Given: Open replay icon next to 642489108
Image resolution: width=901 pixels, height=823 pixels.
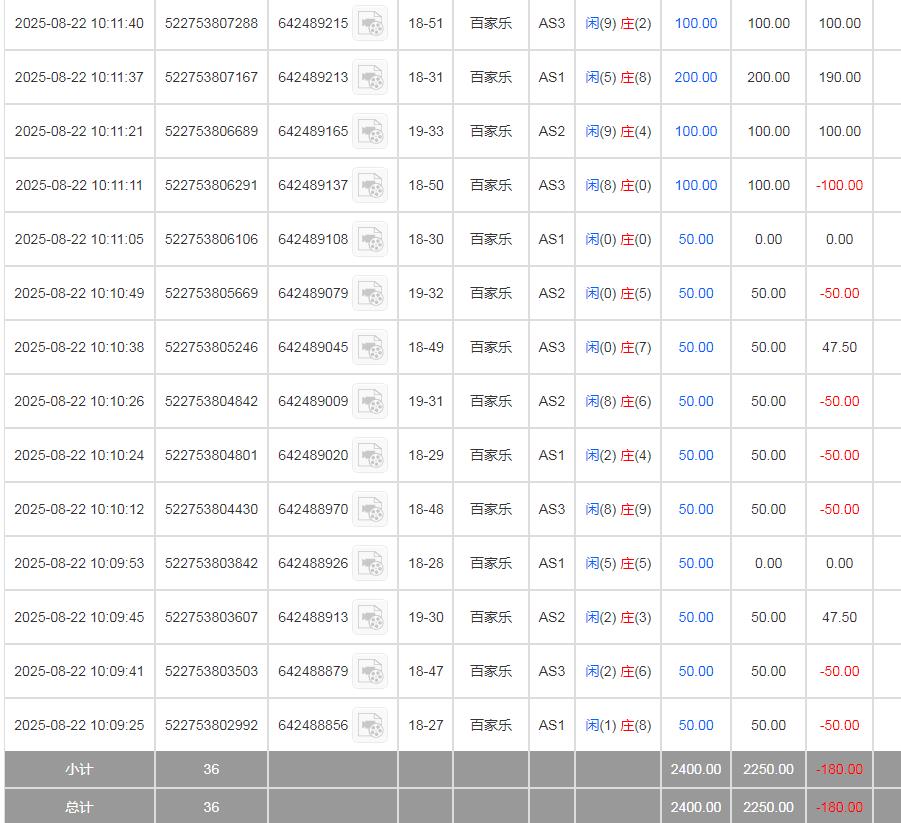Looking at the screenshot, I should [x=371, y=239].
